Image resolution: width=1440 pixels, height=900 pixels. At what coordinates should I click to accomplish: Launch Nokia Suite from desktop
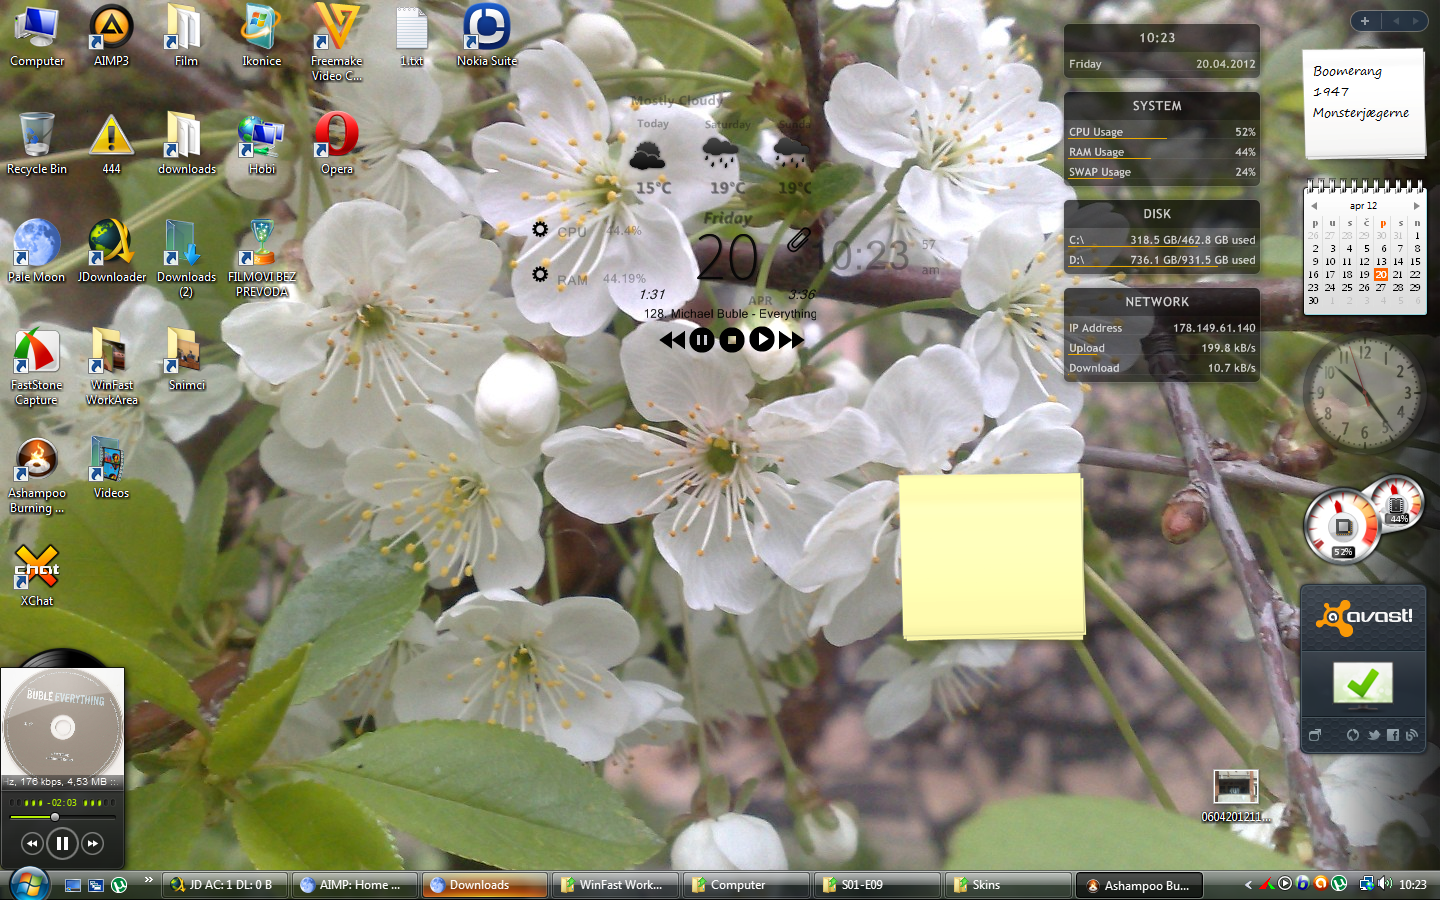pos(487,35)
